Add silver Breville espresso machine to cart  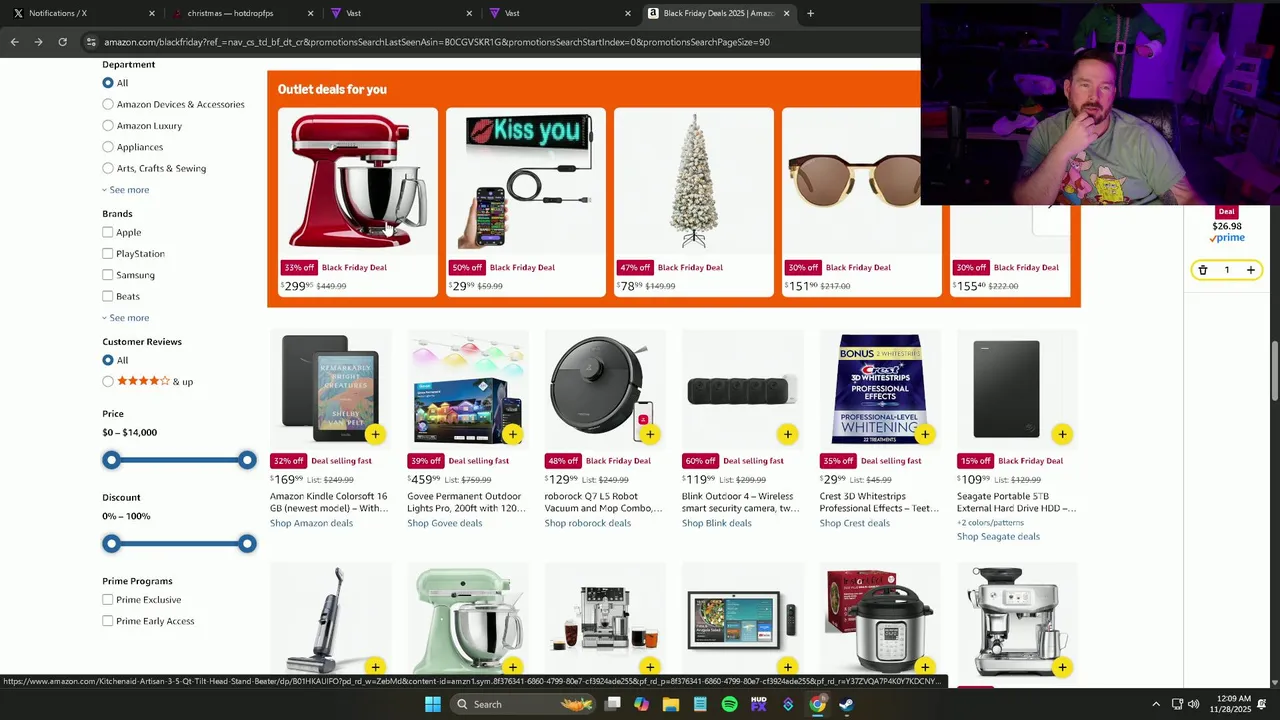1062,667
